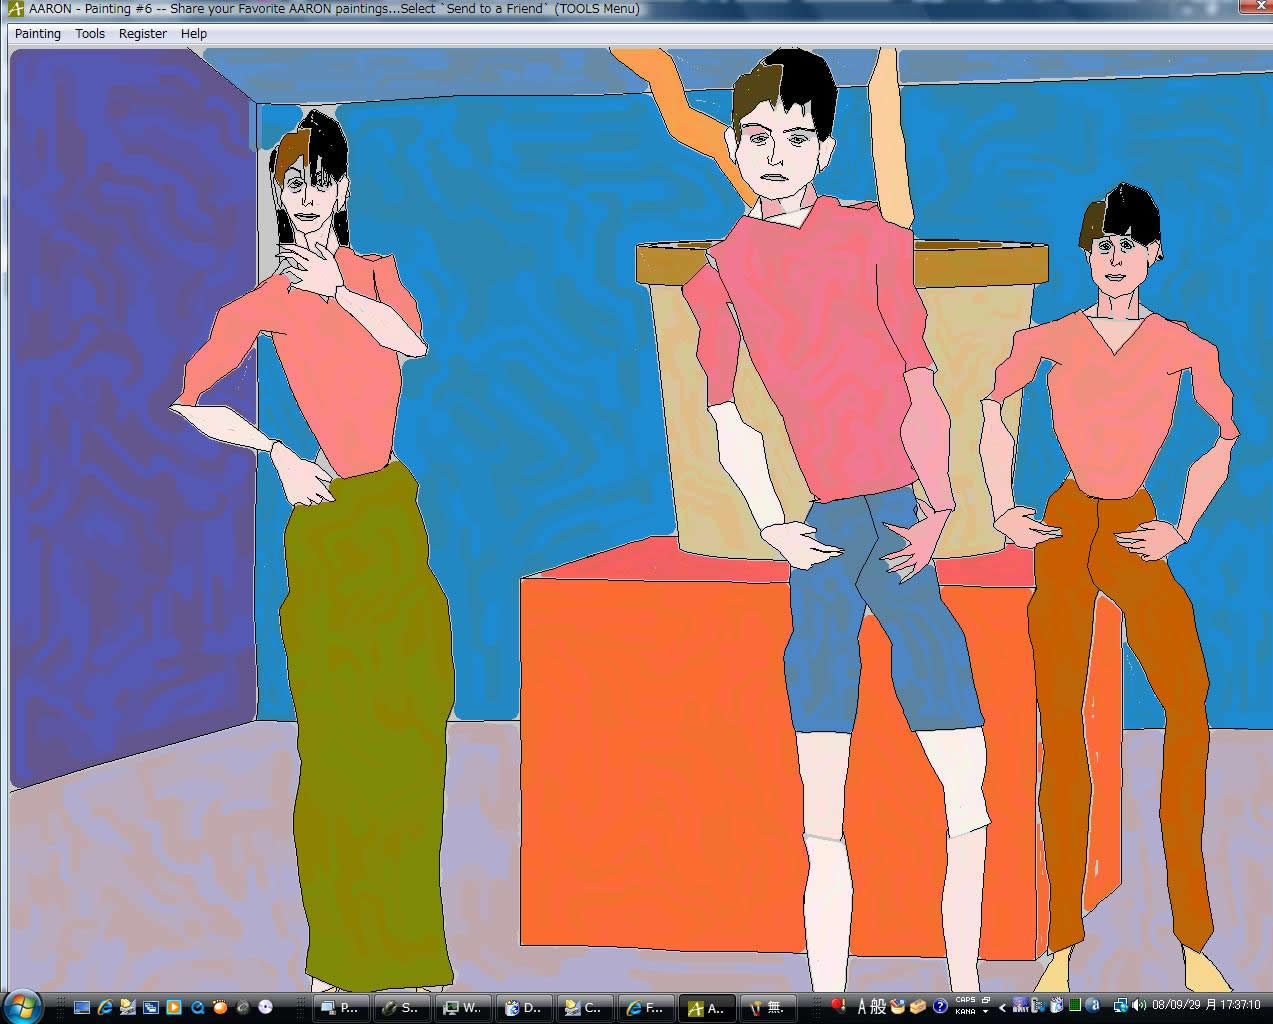The width and height of the screenshot is (1273, 1024).
Task: Click the orange ball quick launch icon
Action: pyautogui.click(x=220, y=1007)
